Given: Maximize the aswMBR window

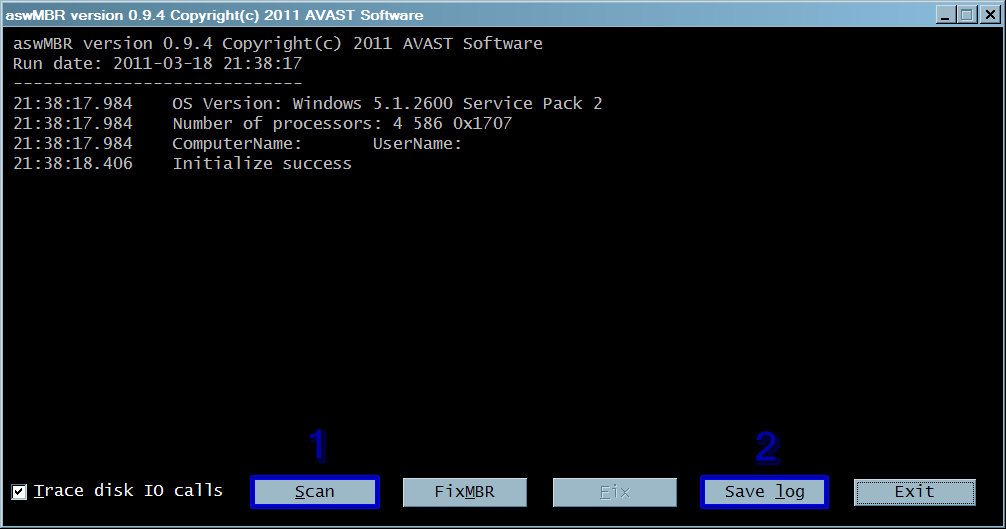Looking at the screenshot, I should [x=967, y=15].
